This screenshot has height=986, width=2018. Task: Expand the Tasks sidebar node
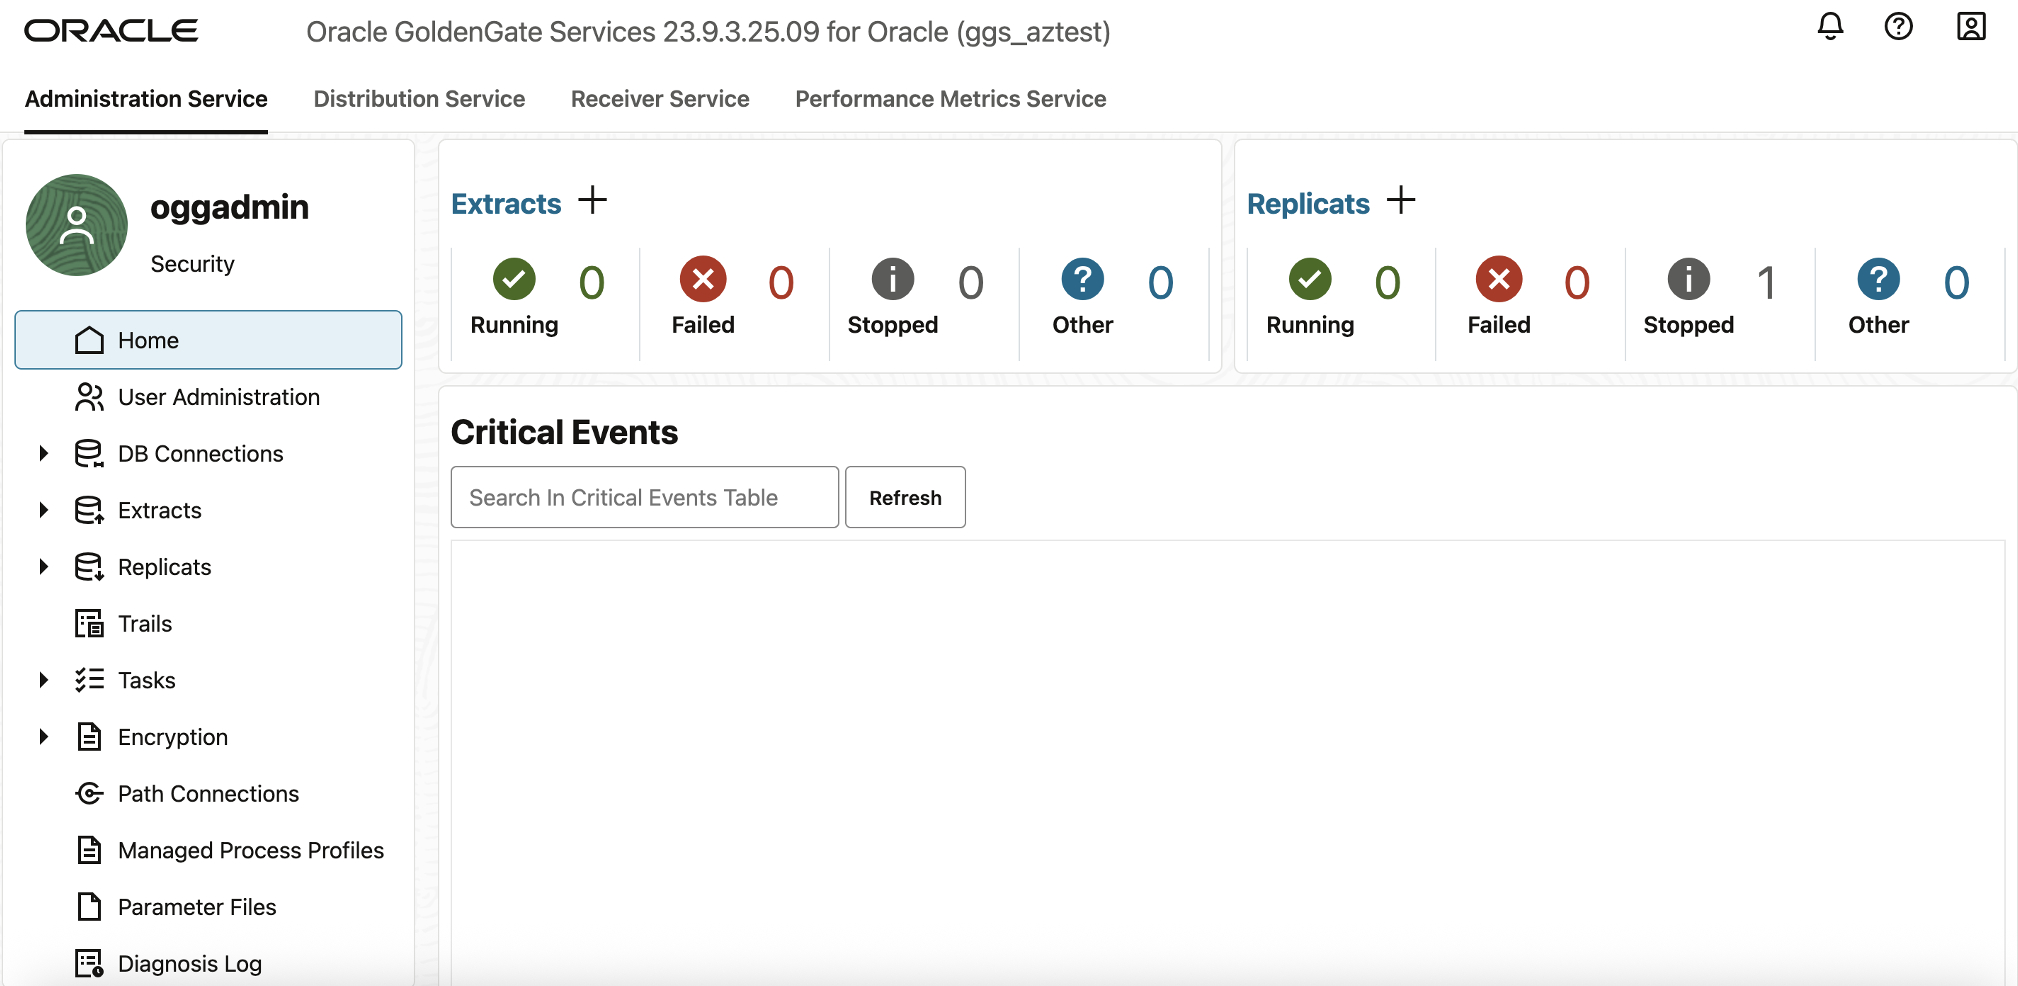coord(44,680)
